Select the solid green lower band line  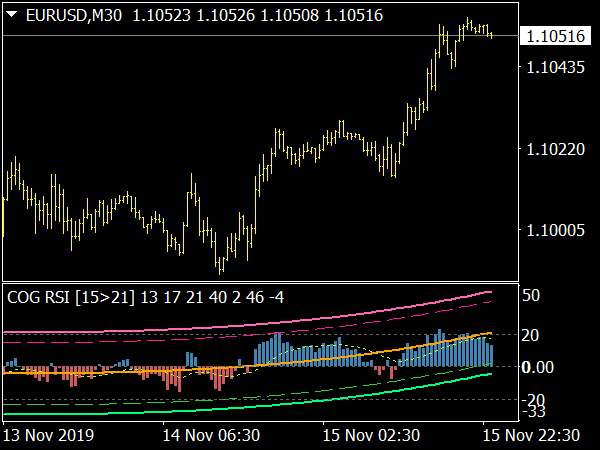[300, 406]
